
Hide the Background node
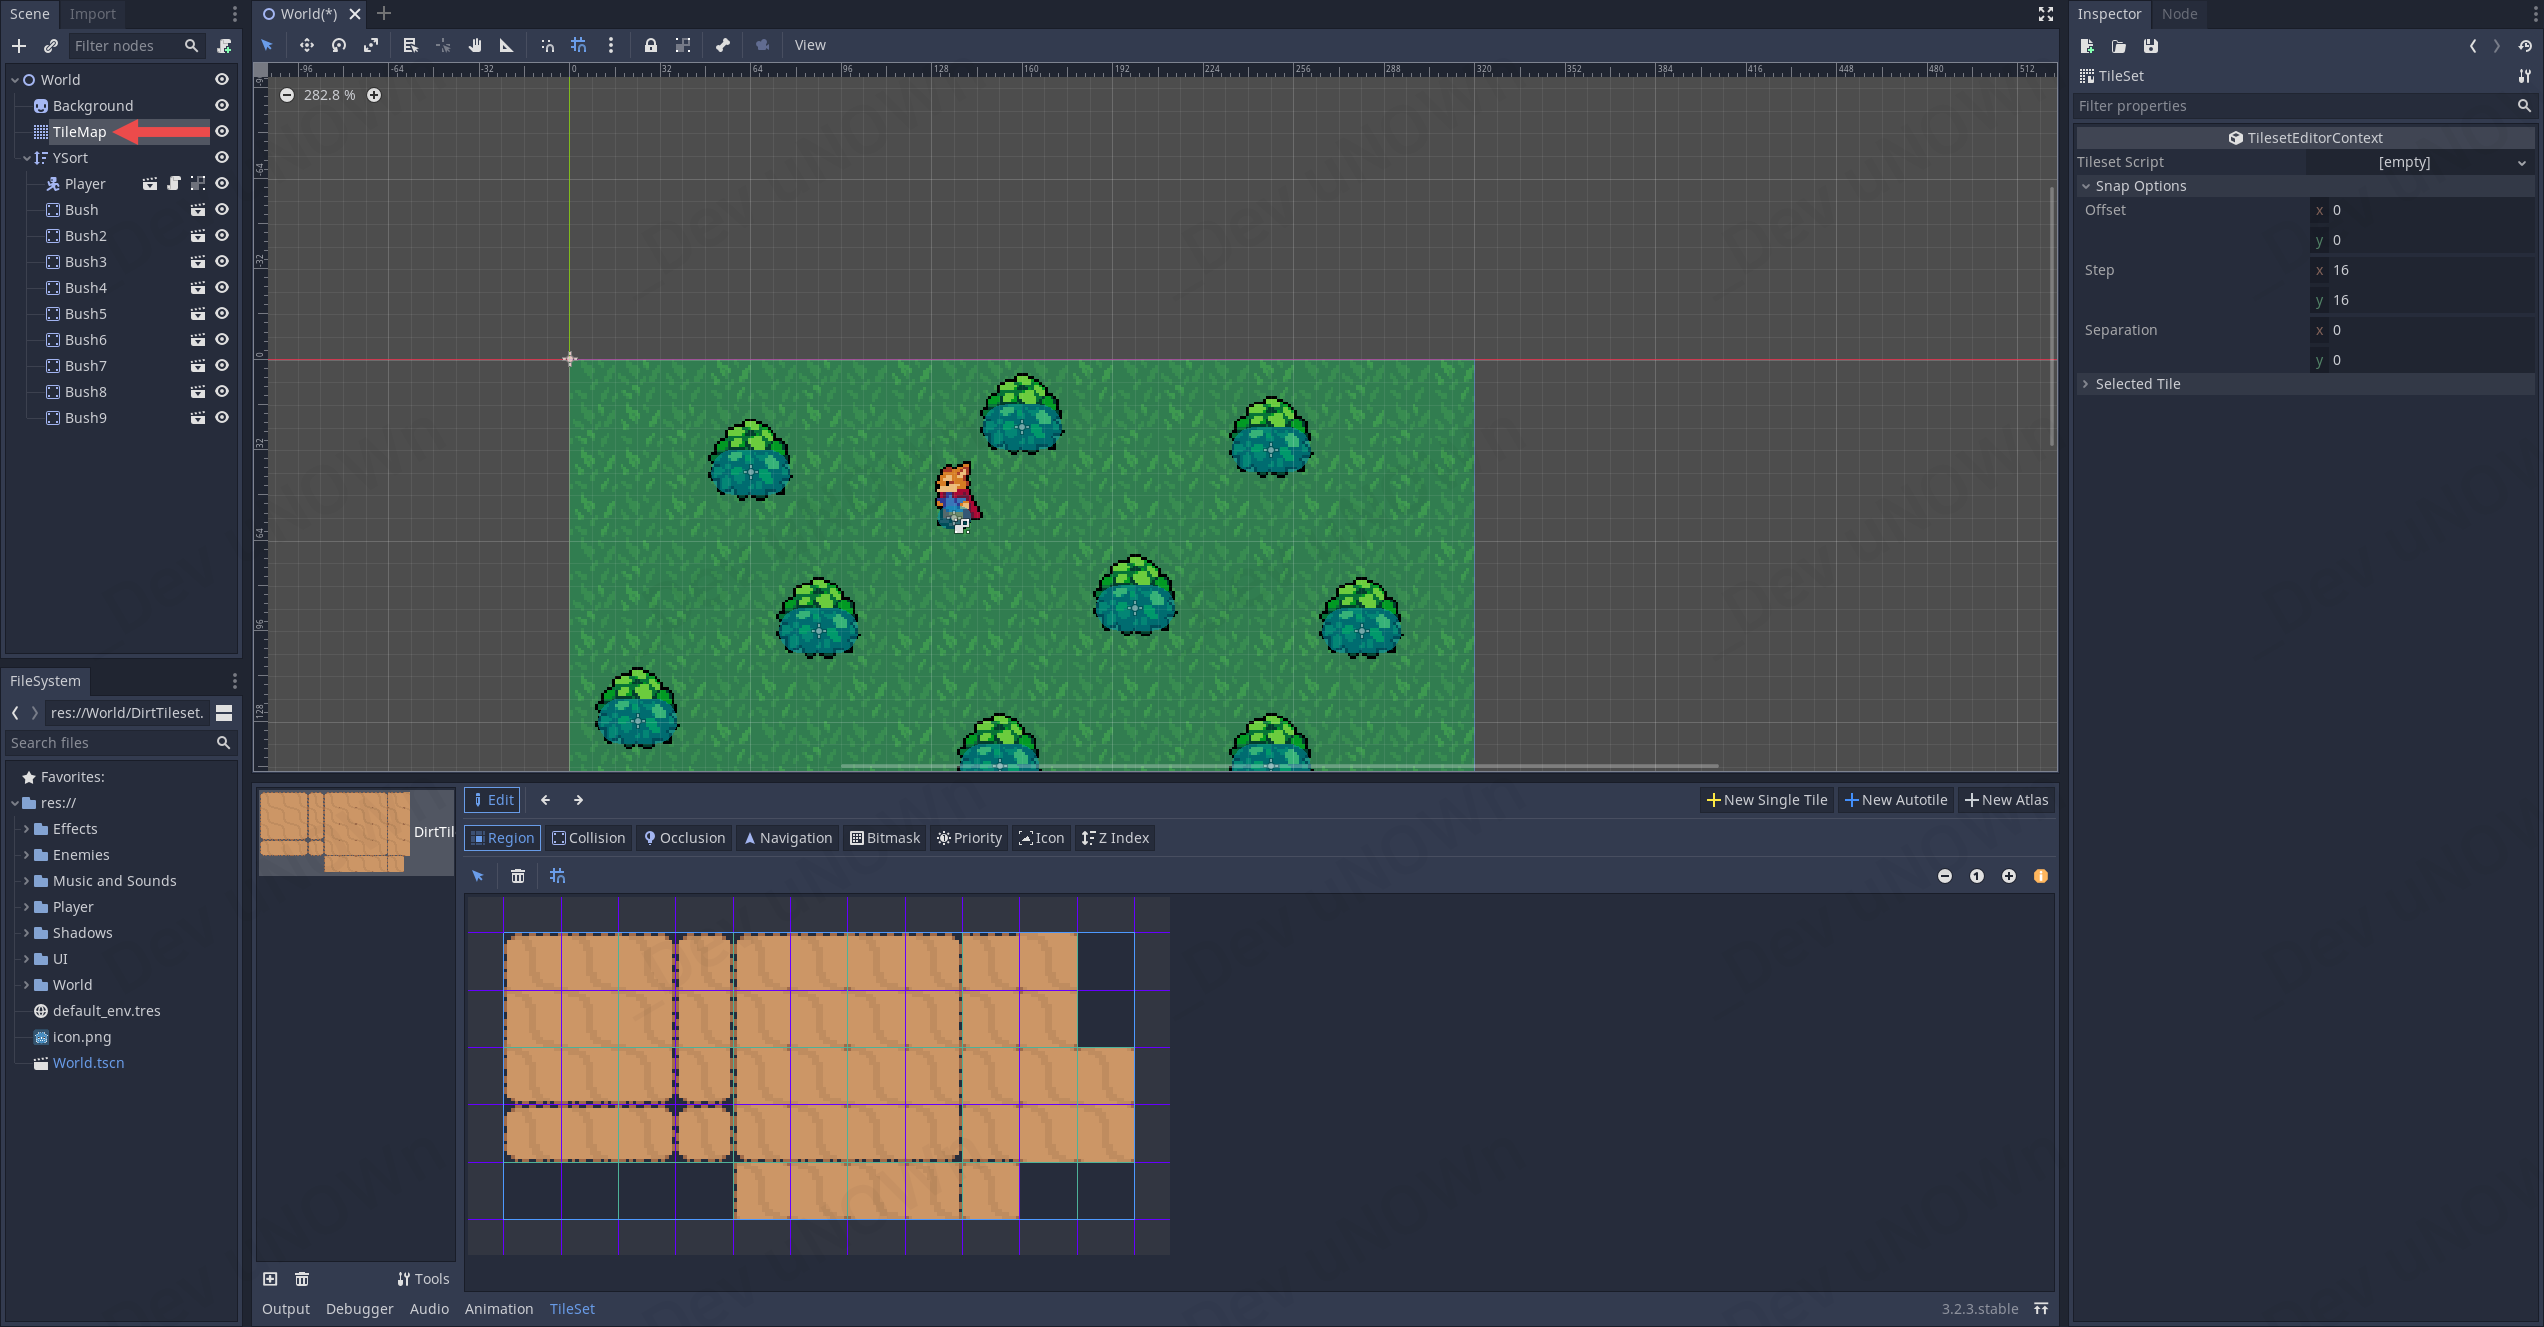222,106
